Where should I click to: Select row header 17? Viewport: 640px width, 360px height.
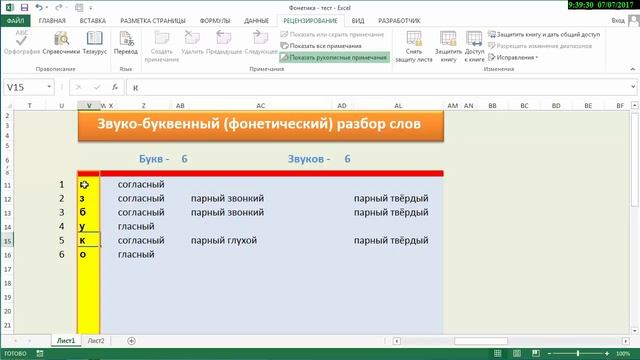point(7,269)
